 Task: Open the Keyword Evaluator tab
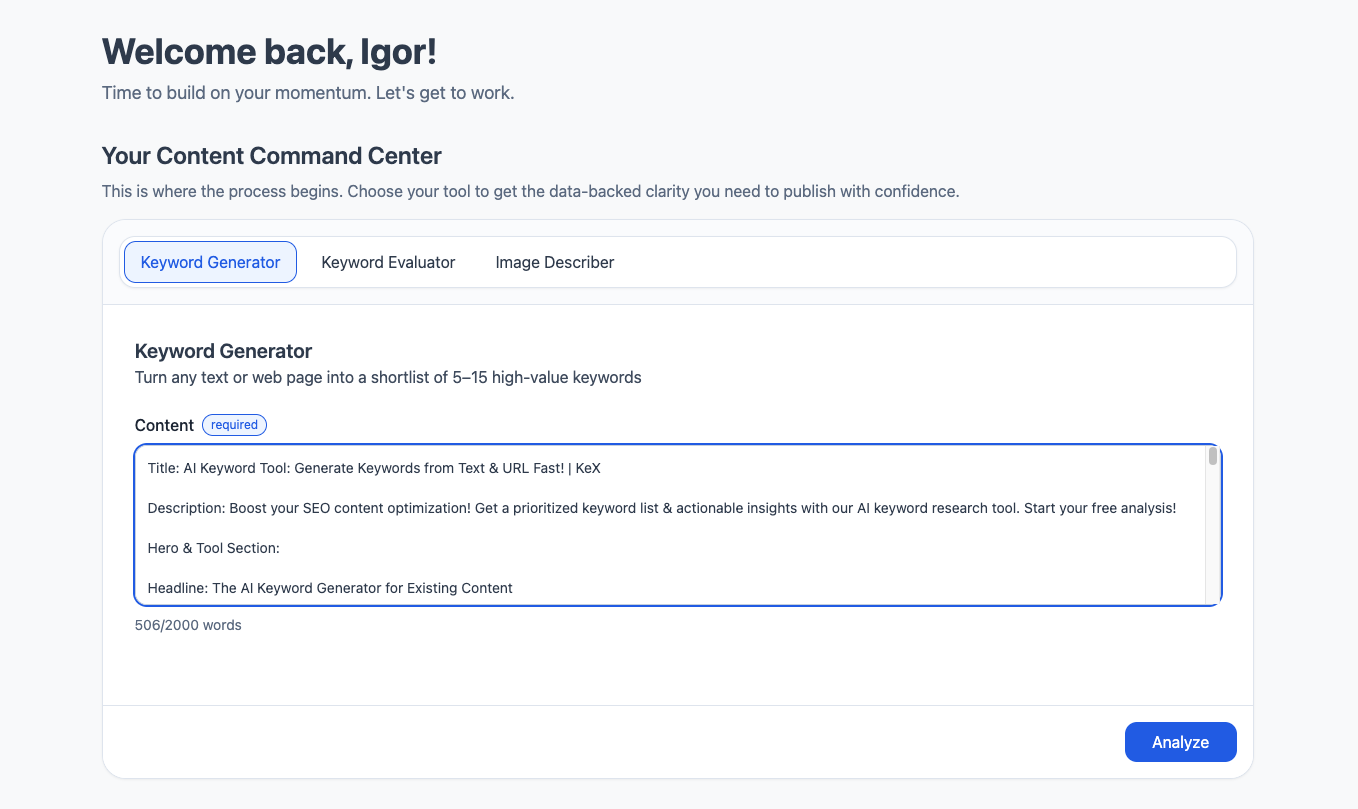(388, 262)
